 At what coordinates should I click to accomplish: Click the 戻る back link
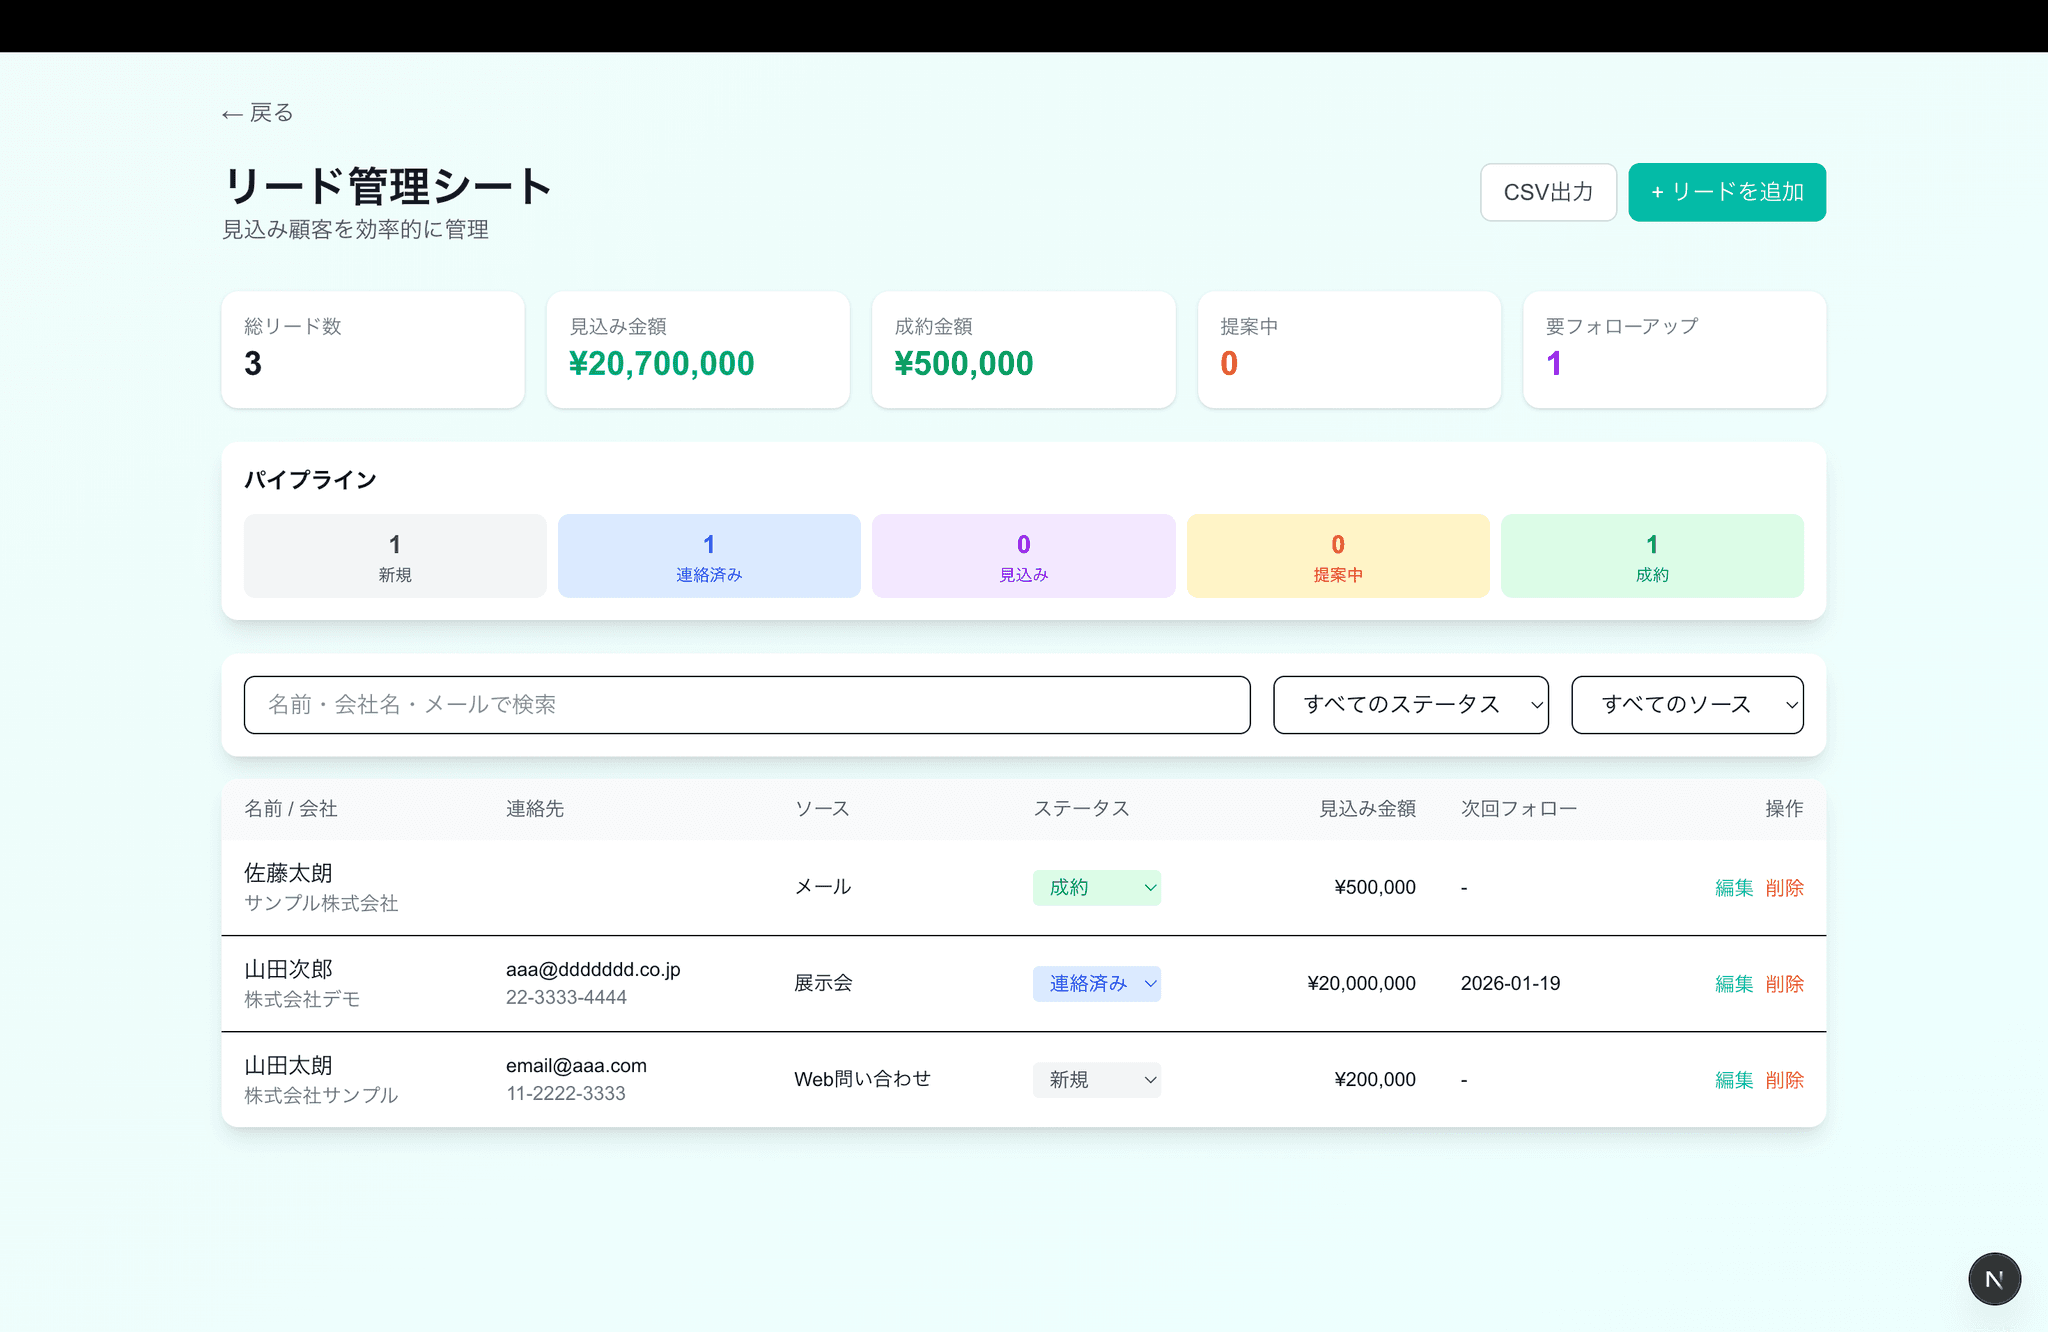(x=256, y=112)
